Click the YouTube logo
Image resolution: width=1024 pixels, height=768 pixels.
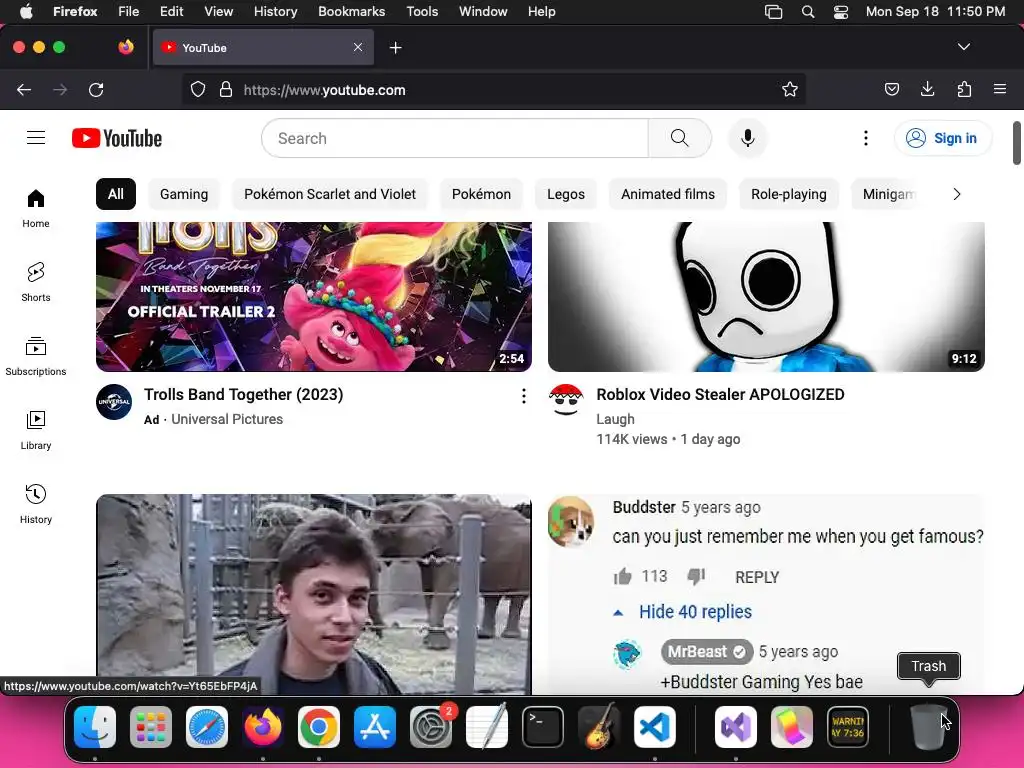(x=117, y=138)
